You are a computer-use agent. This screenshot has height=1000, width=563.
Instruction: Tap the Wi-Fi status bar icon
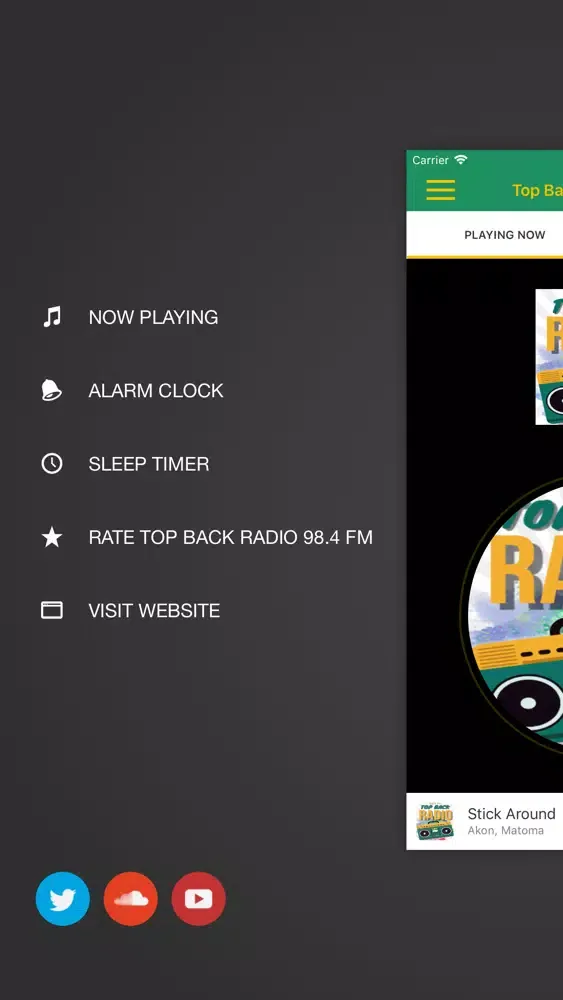[x=460, y=159]
